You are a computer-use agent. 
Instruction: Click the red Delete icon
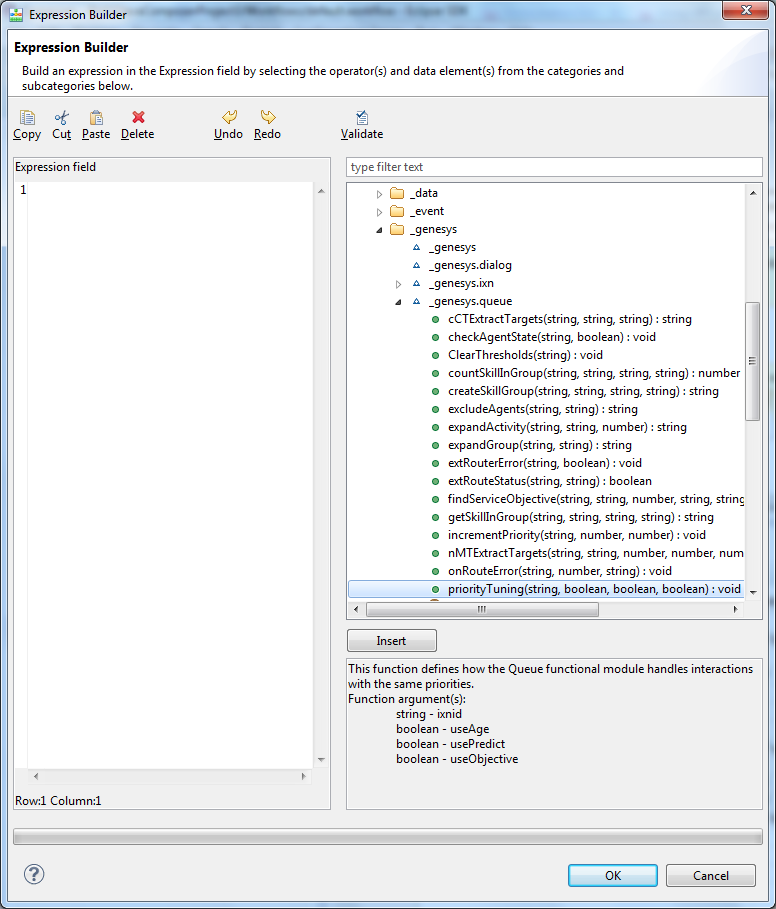coord(138,118)
